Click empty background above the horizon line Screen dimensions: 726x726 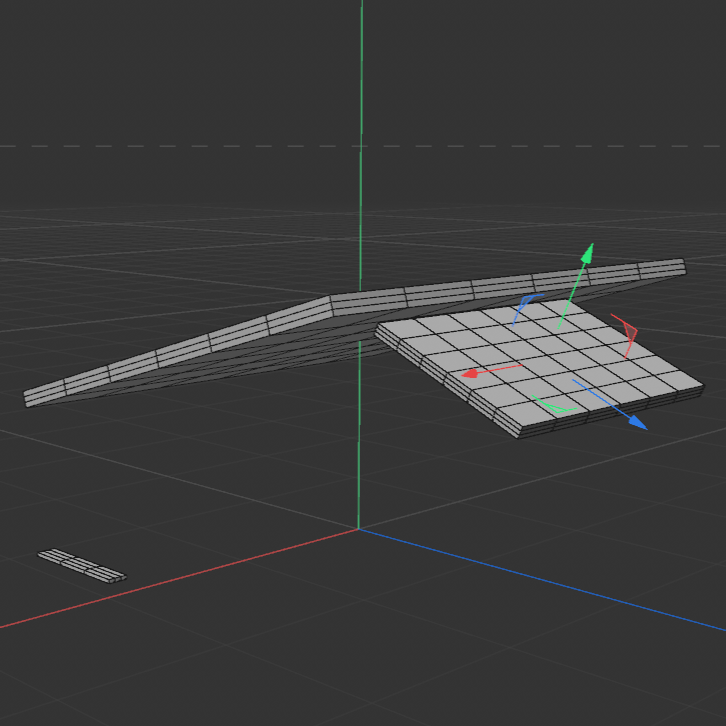[180, 70]
